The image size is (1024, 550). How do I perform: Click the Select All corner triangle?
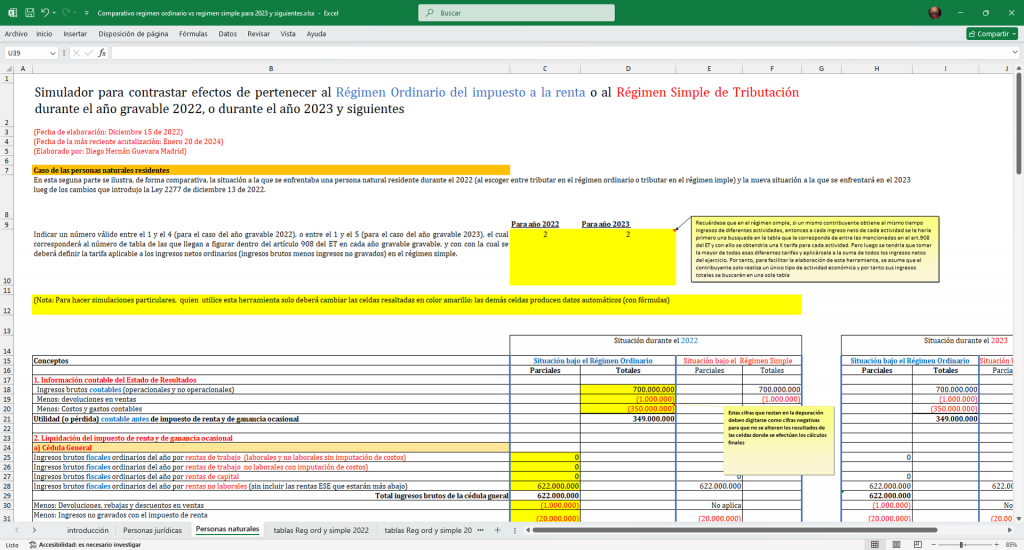point(8,68)
